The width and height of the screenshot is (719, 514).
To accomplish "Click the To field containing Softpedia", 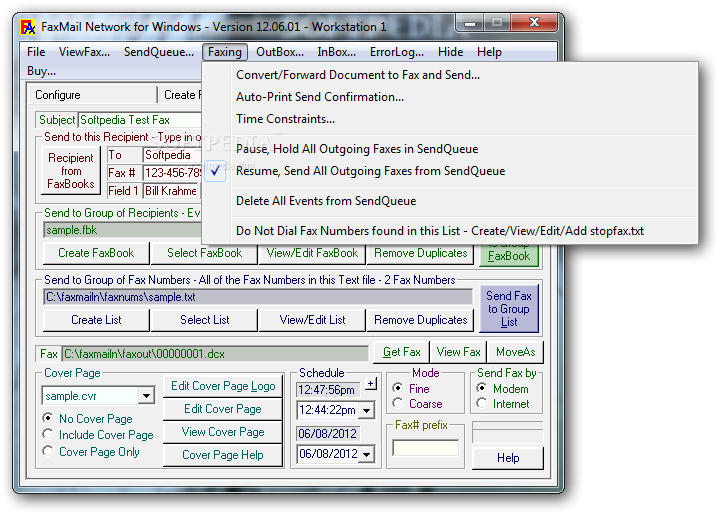I will pos(172,155).
